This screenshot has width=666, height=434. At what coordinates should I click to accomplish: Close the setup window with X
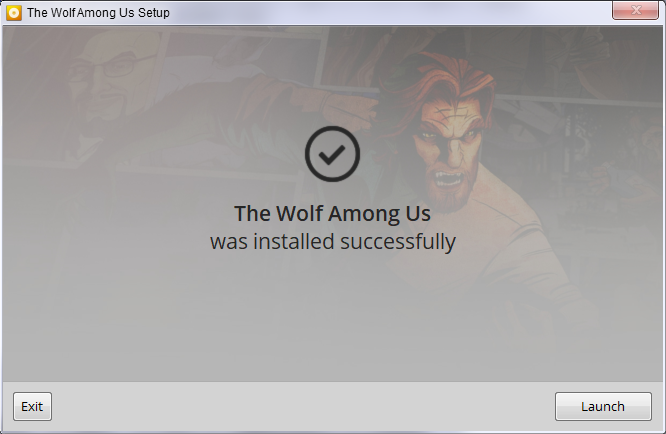click(x=635, y=10)
